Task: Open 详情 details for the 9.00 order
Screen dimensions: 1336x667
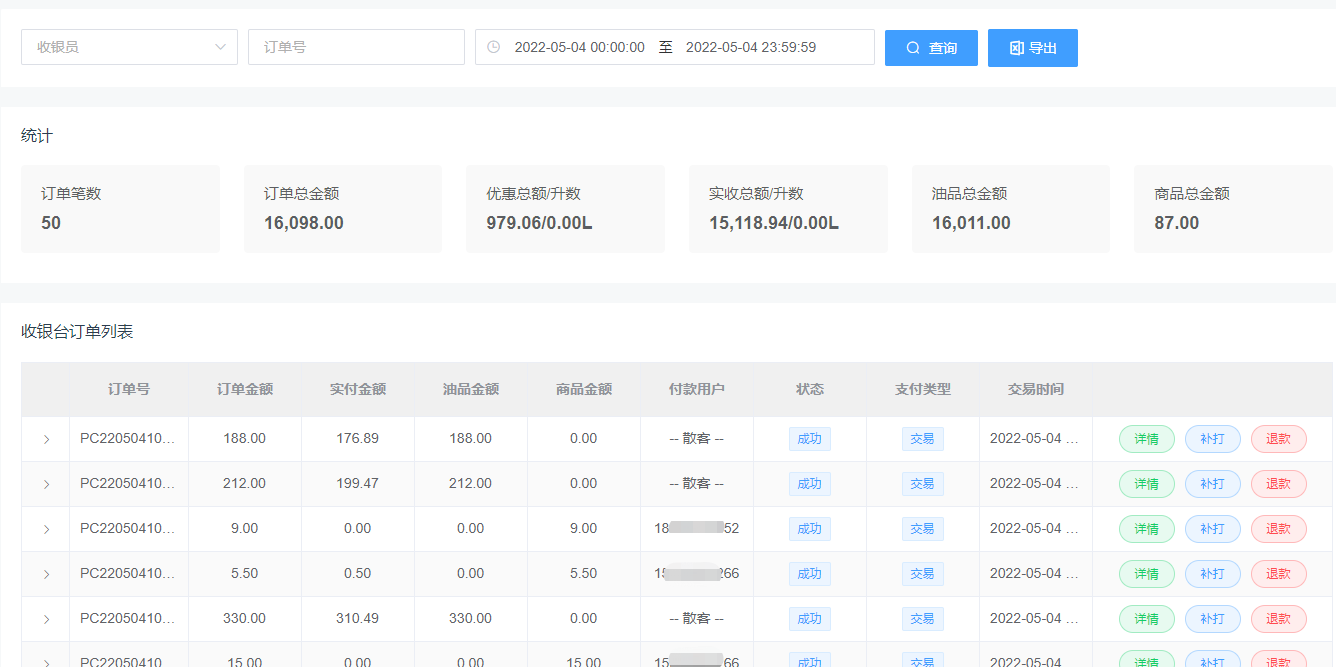Action: coord(1147,529)
